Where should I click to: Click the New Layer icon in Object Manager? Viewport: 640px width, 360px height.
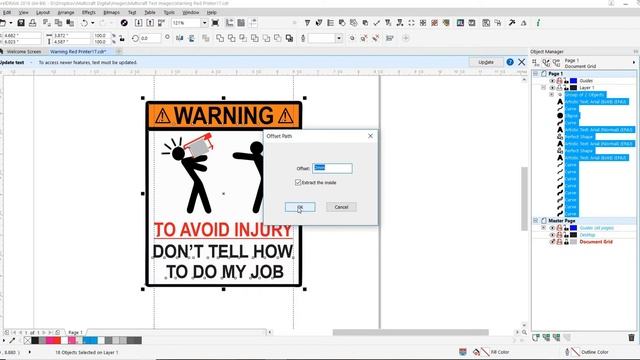536,338
